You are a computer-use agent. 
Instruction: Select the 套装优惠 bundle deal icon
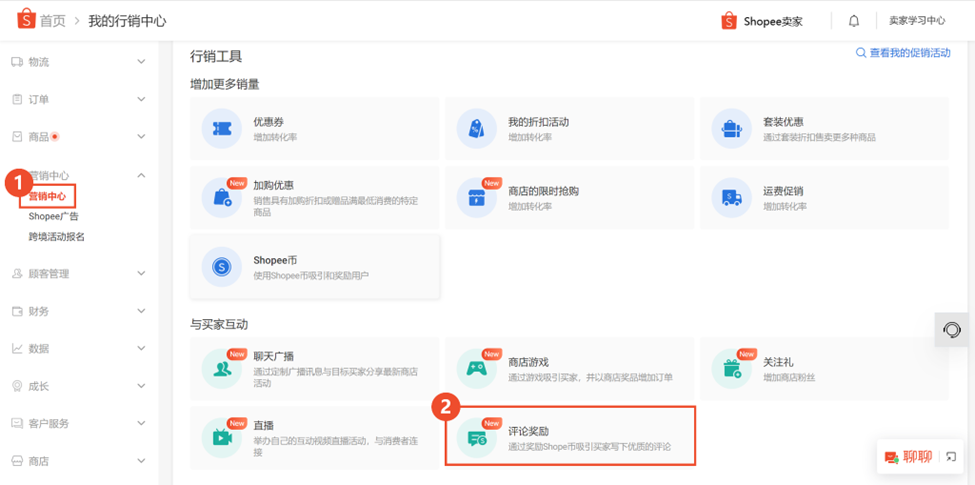pos(731,129)
